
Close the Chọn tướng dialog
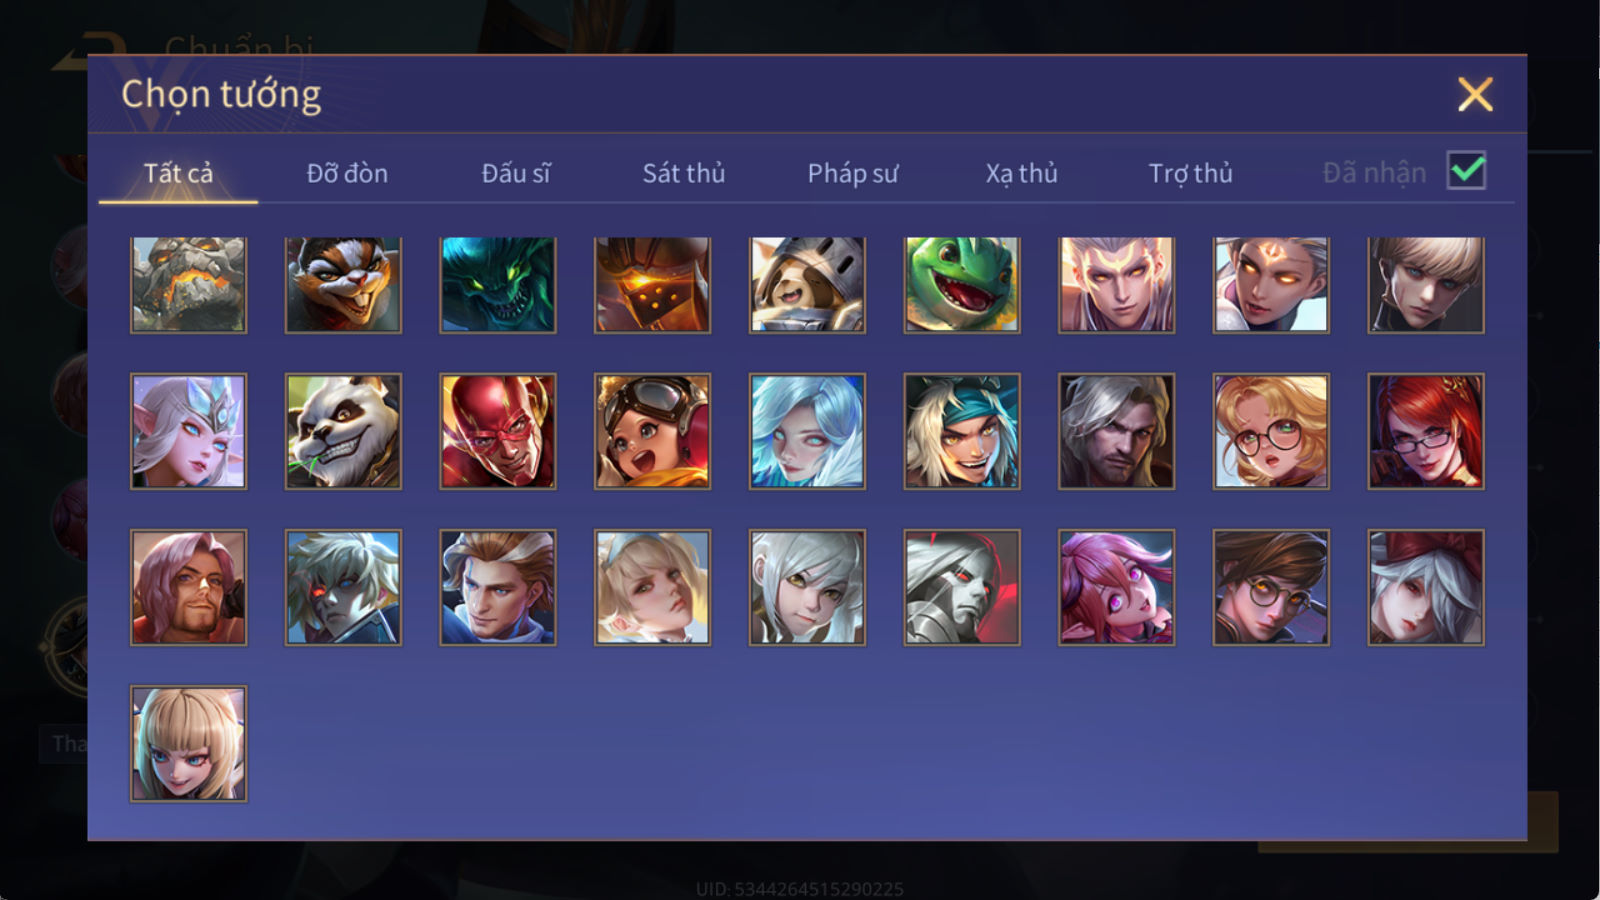(x=1475, y=94)
